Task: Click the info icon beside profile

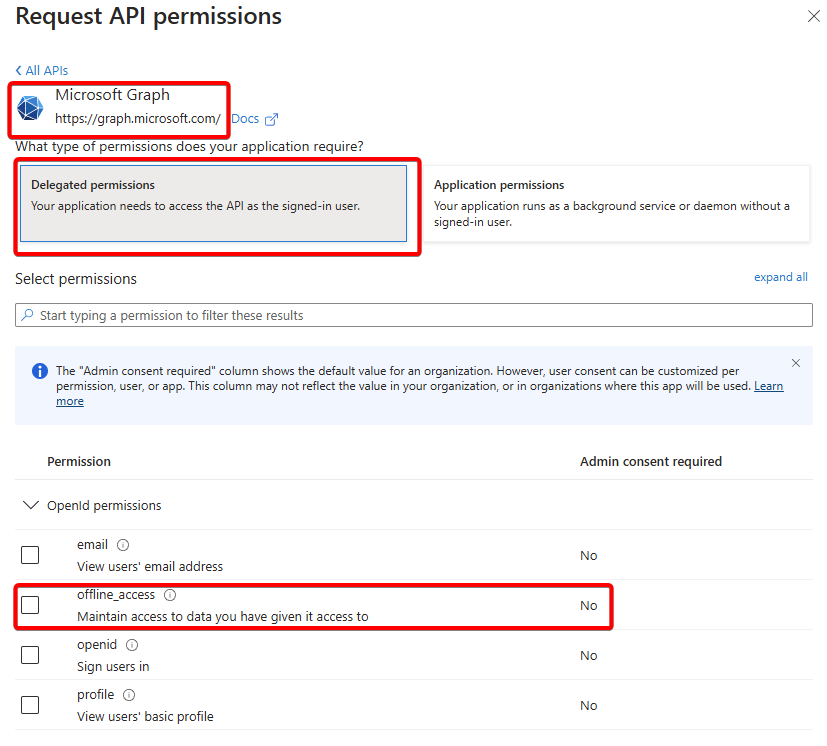Action: (129, 695)
